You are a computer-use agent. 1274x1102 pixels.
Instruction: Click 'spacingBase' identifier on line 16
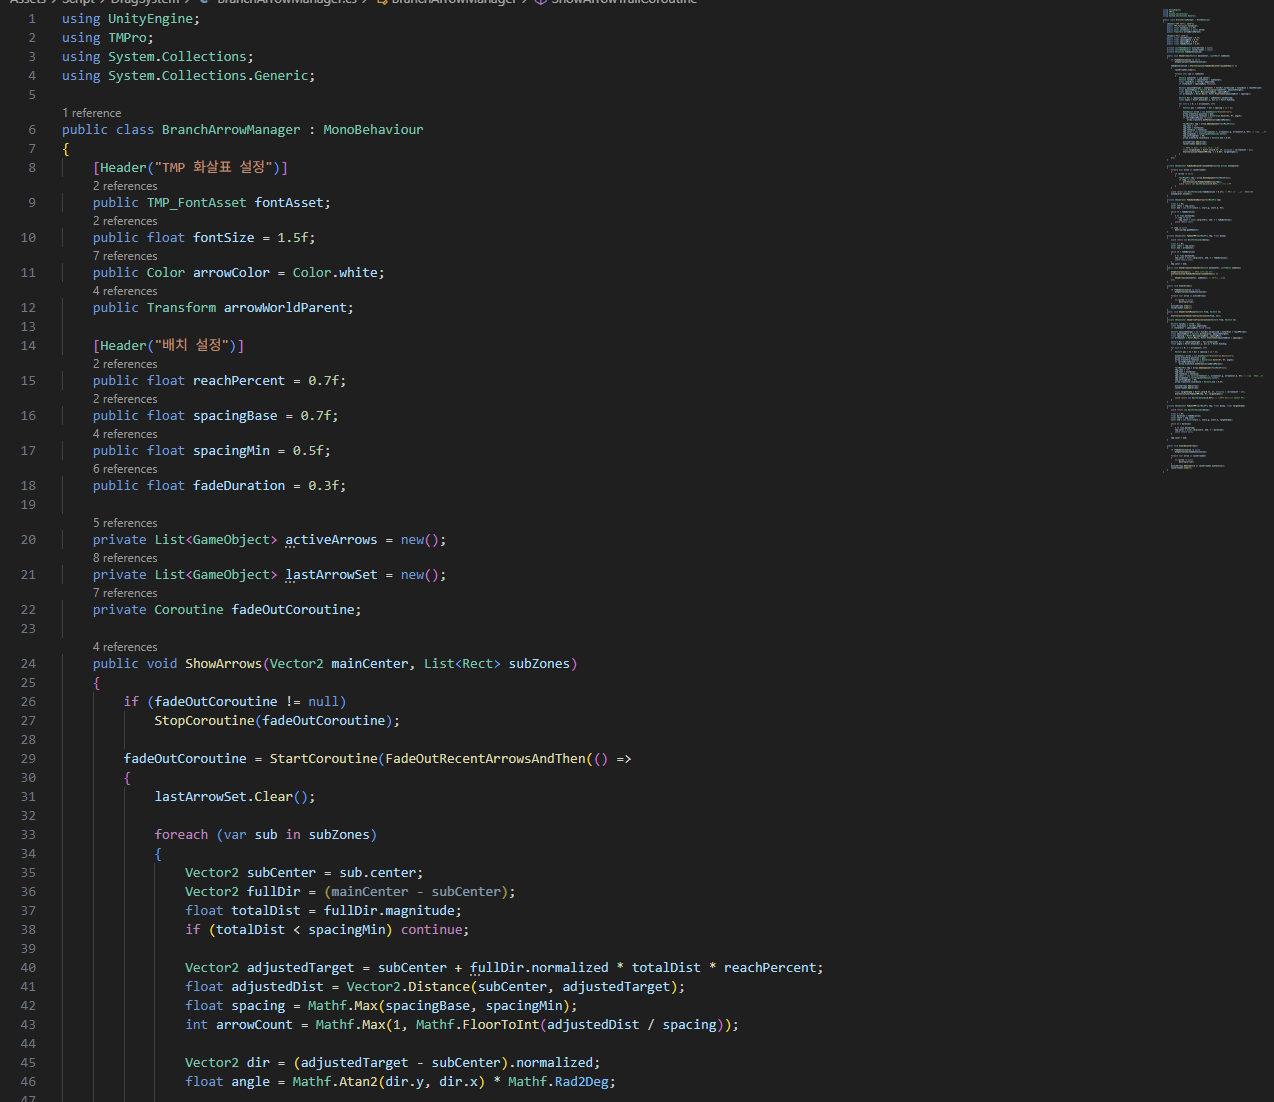coord(235,416)
